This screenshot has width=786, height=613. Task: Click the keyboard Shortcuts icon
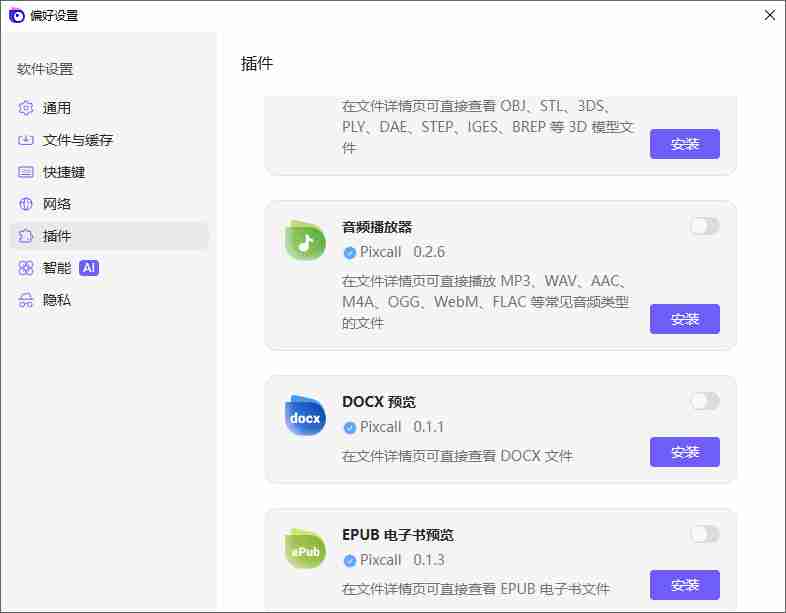tap(27, 172)
